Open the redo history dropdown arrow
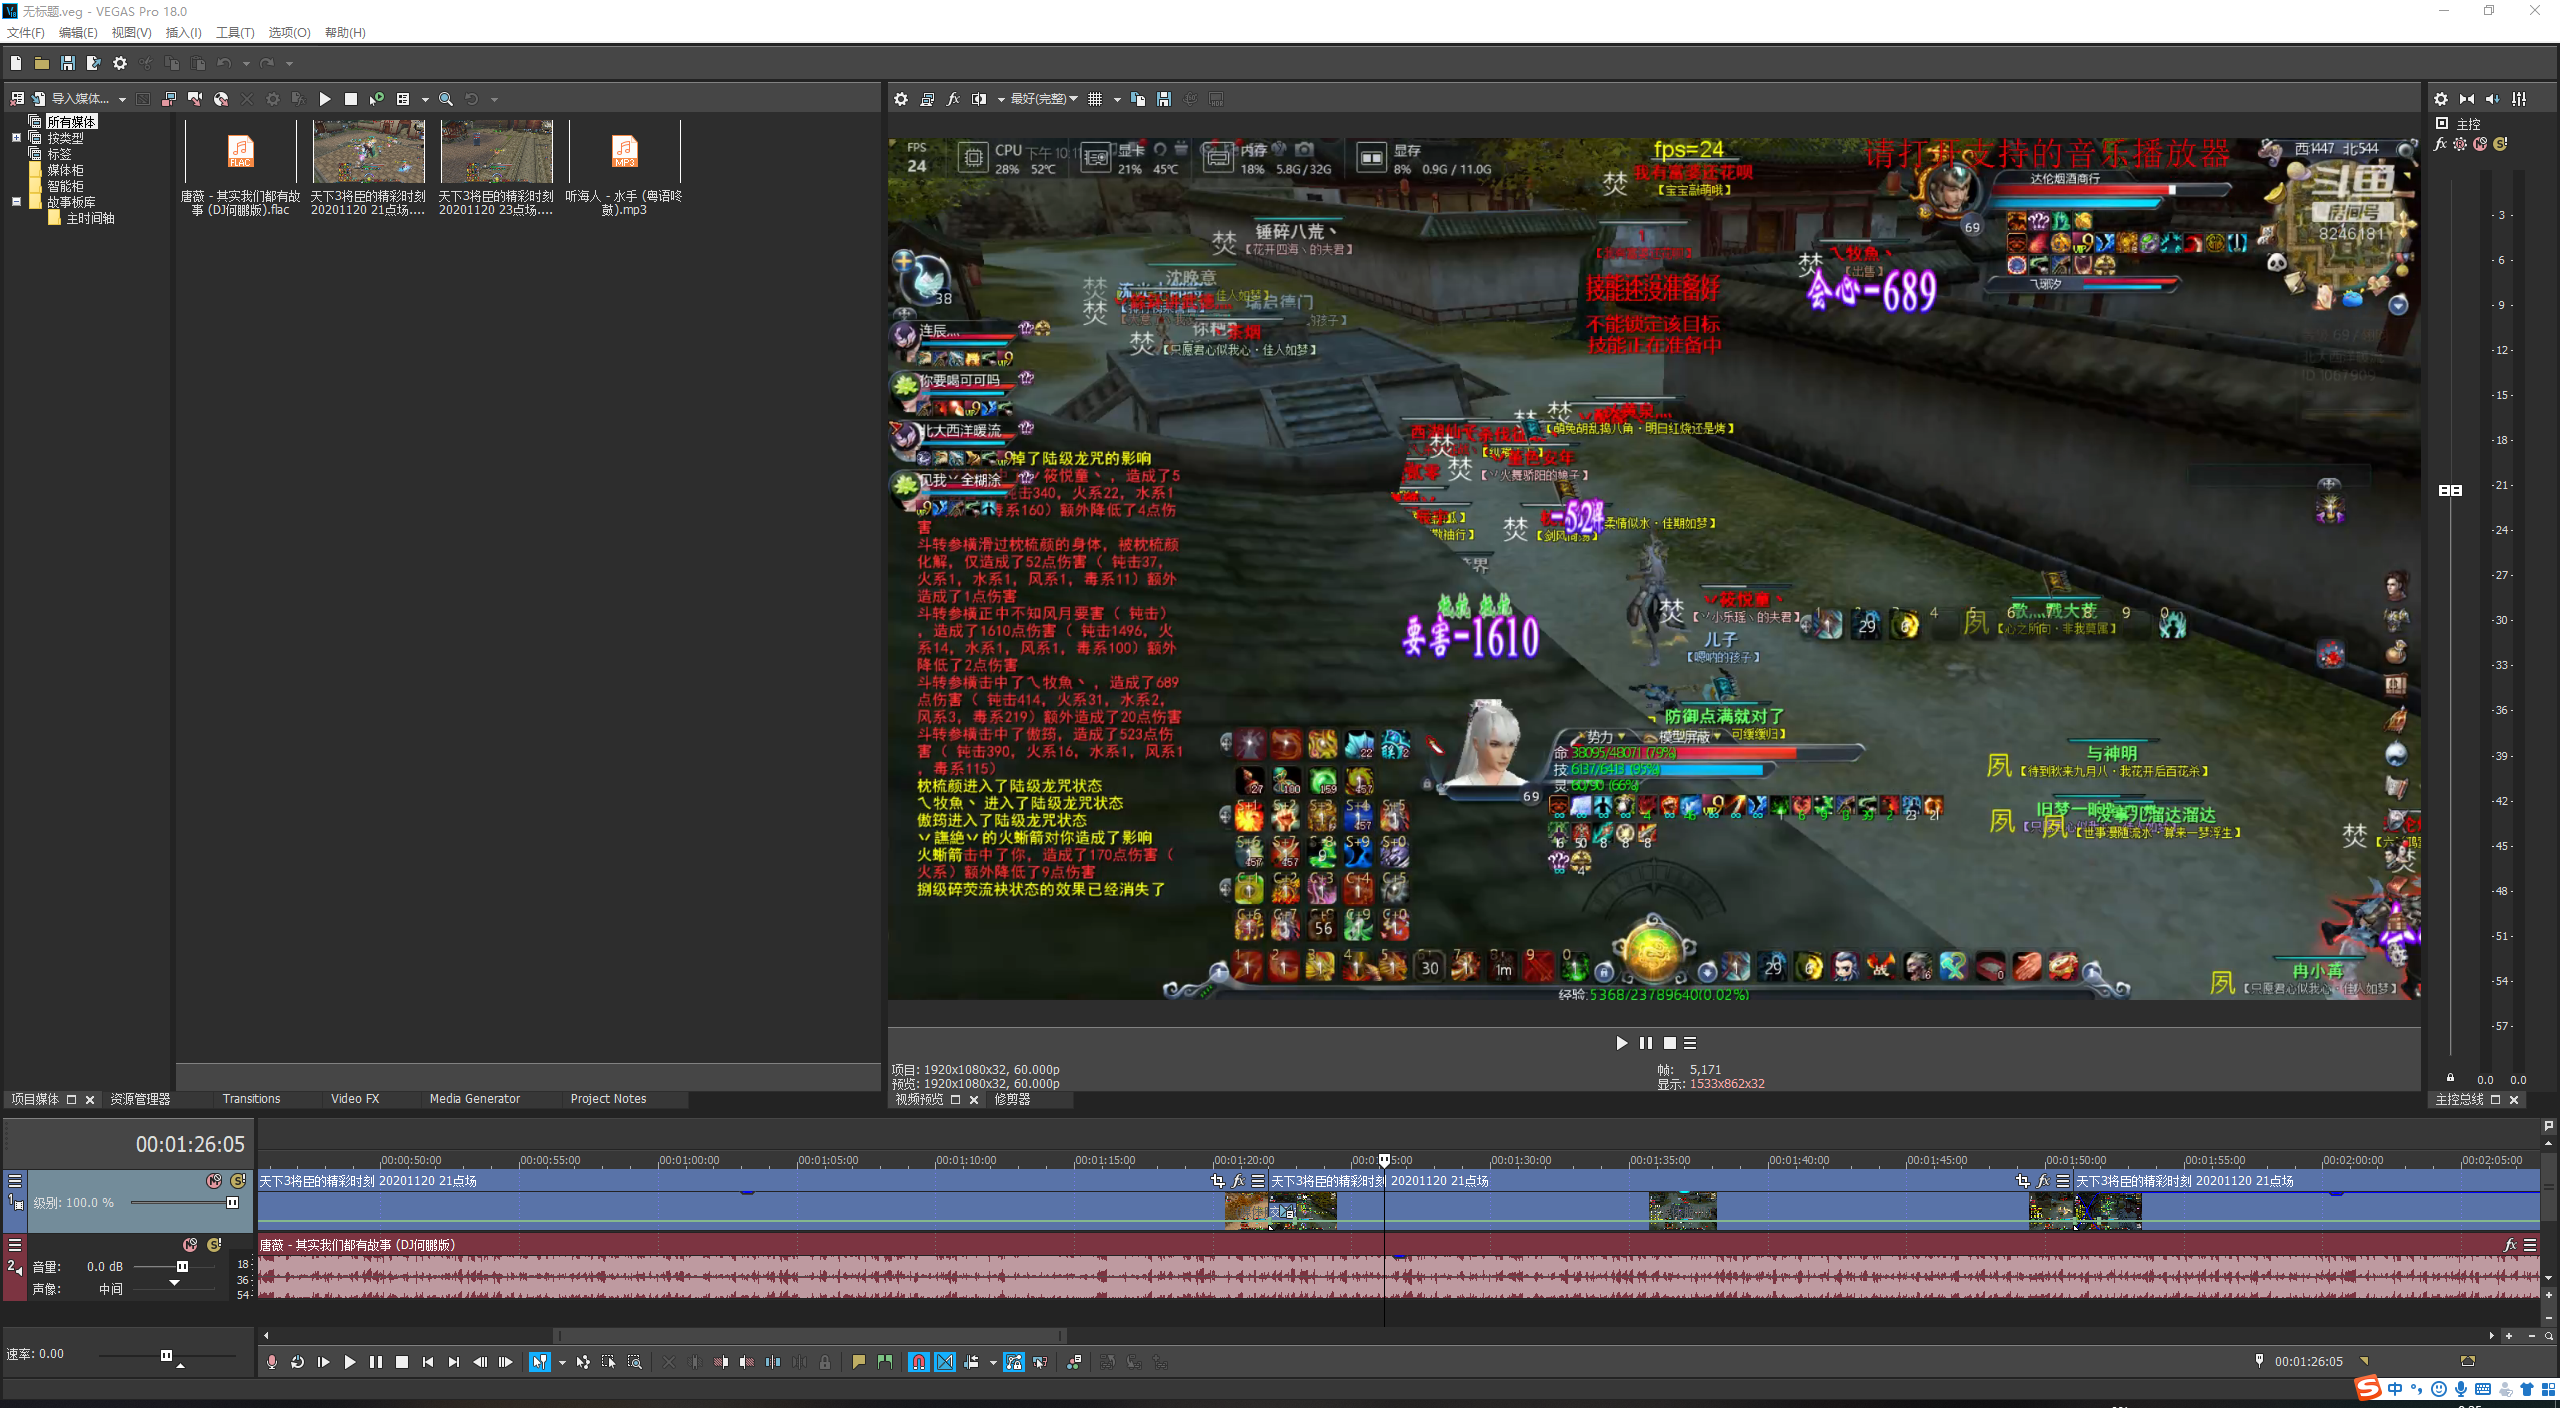The width and height of the screenshot is (2560, 1408). (x=290, y=63)
